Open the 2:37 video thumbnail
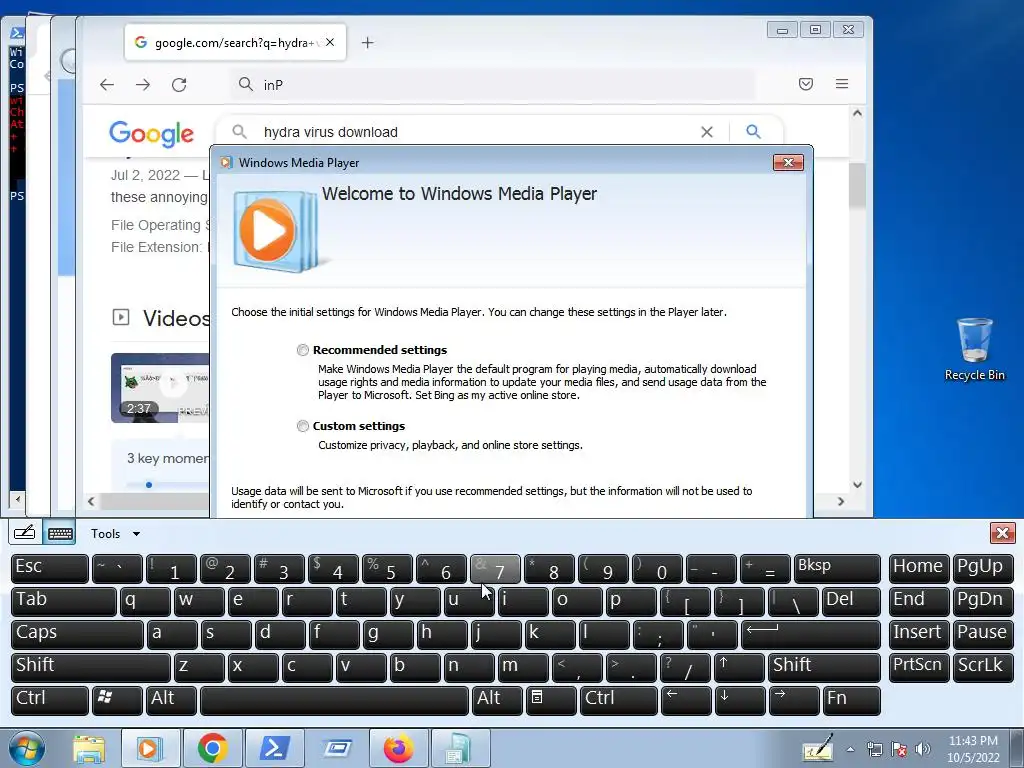The image size is (1024, 768). click(x=160, y=388)
